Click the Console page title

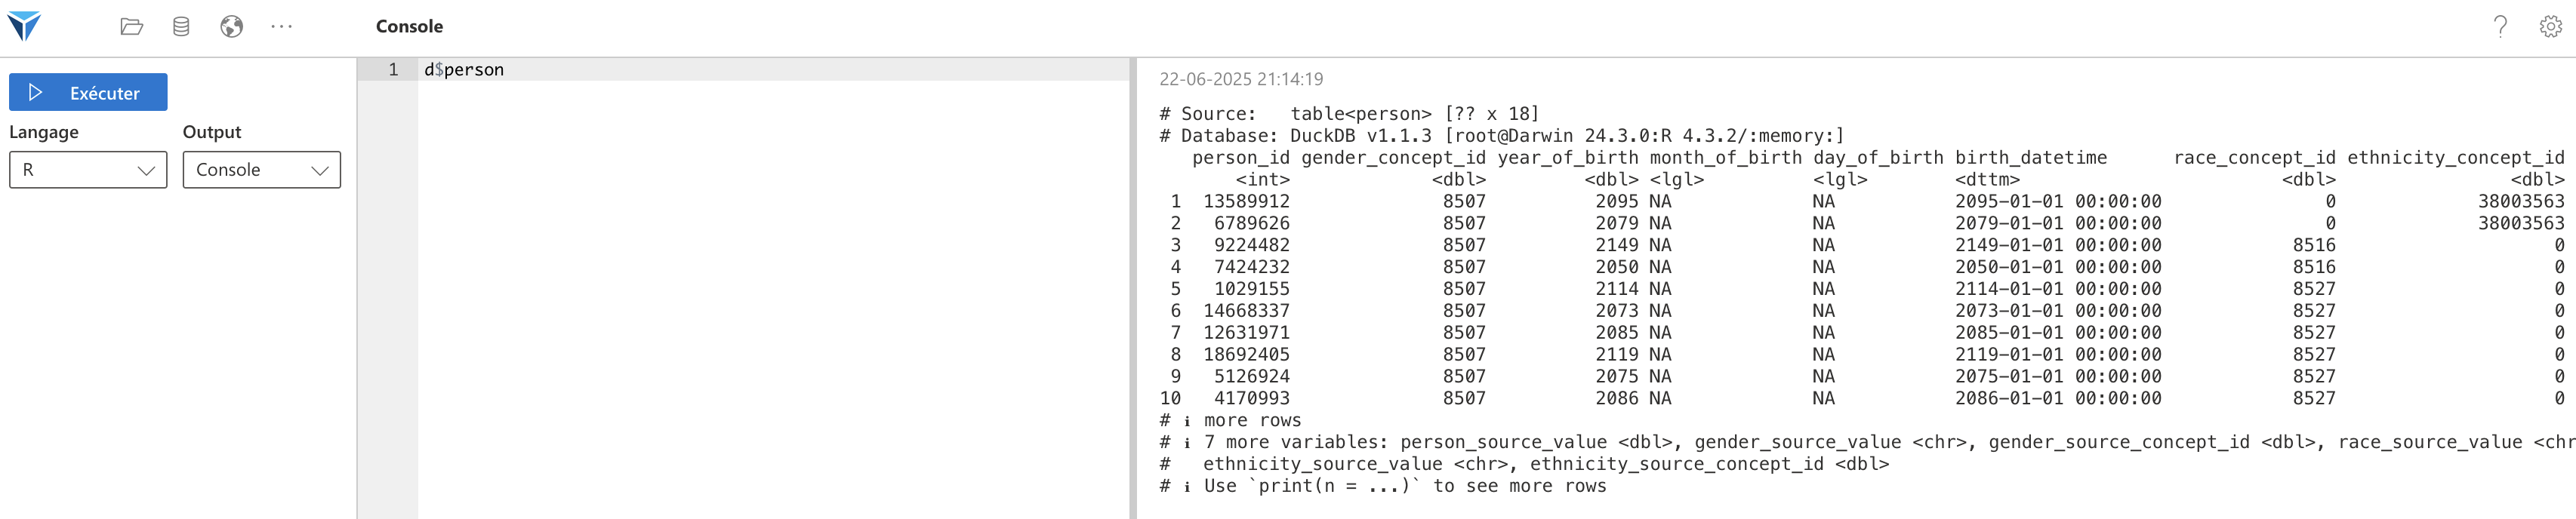coord(409,27)
